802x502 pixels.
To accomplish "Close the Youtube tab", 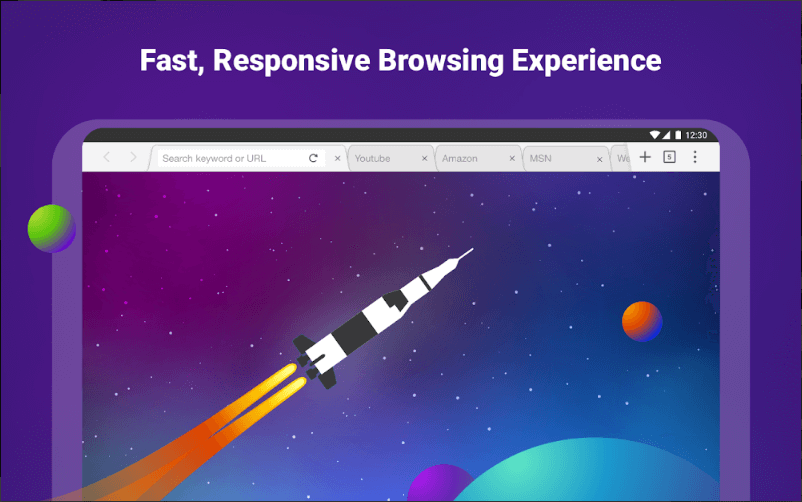I will [424, 158].
